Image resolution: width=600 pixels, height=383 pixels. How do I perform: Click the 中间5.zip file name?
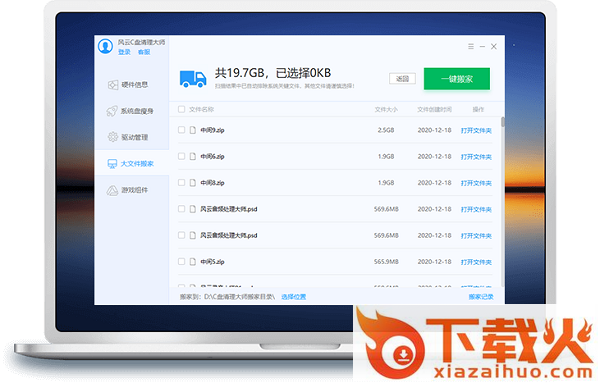tap(212, 262)
